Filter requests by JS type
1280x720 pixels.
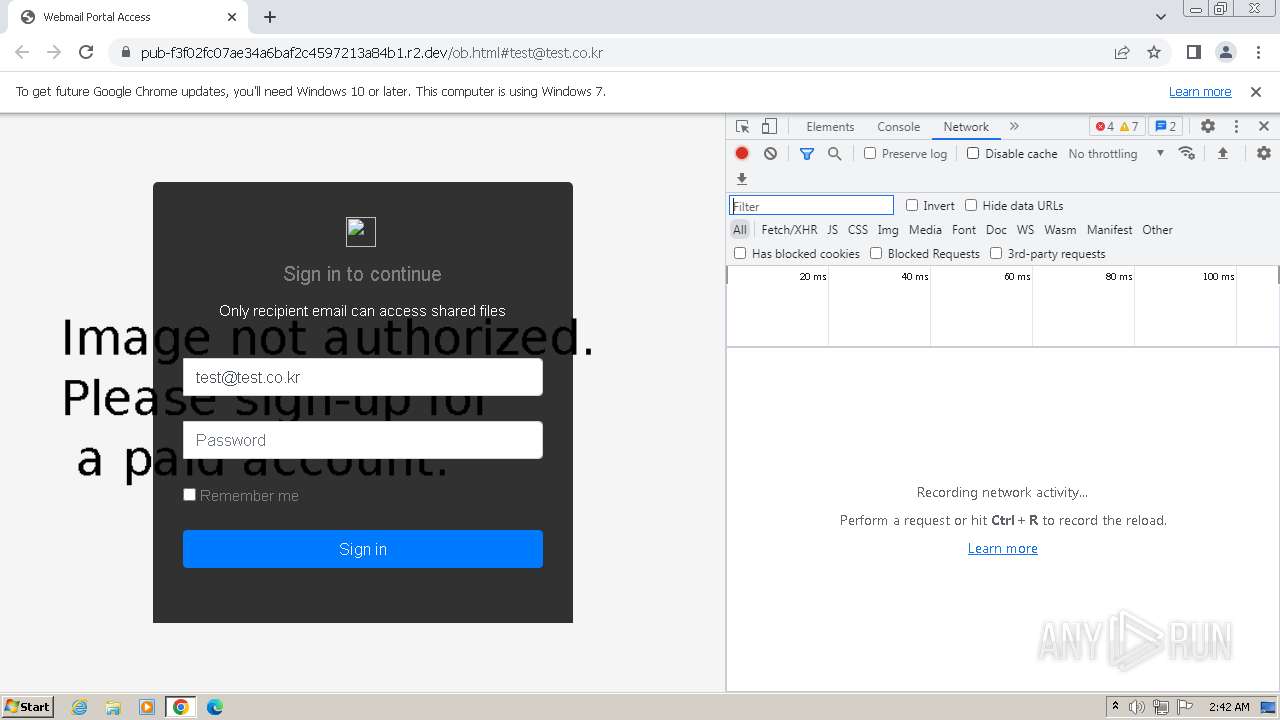(x=832, y=230)
